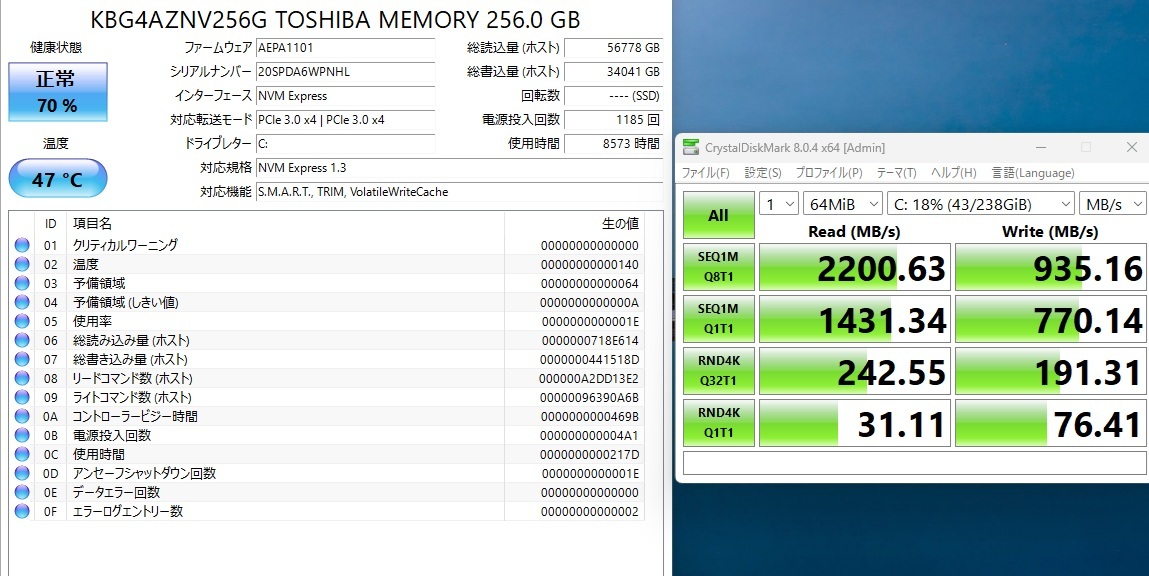Expand the 64MiB test size dropdown
This screenshot has height=576, width=1149.
[x=842, y=204]
